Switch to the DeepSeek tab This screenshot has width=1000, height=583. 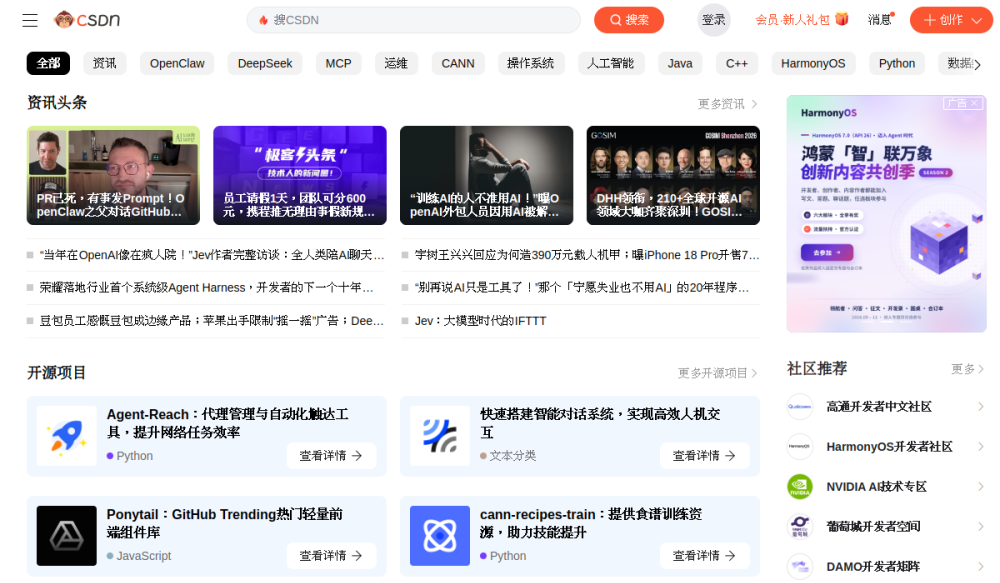tap(265, 63)
